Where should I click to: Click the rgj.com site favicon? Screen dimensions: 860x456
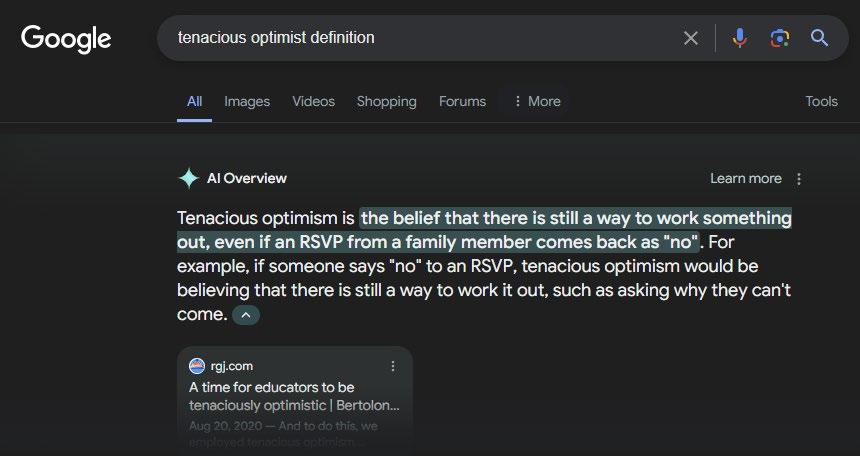click(x=197, y=366)
